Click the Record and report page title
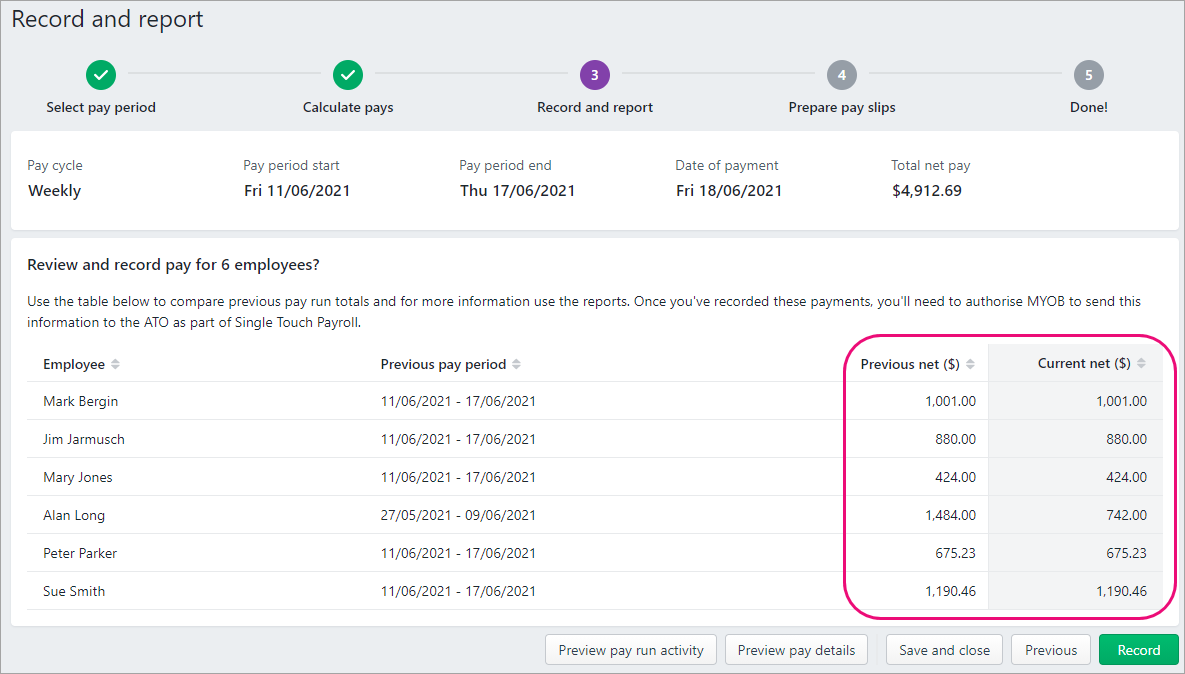 tap(107, 19)
